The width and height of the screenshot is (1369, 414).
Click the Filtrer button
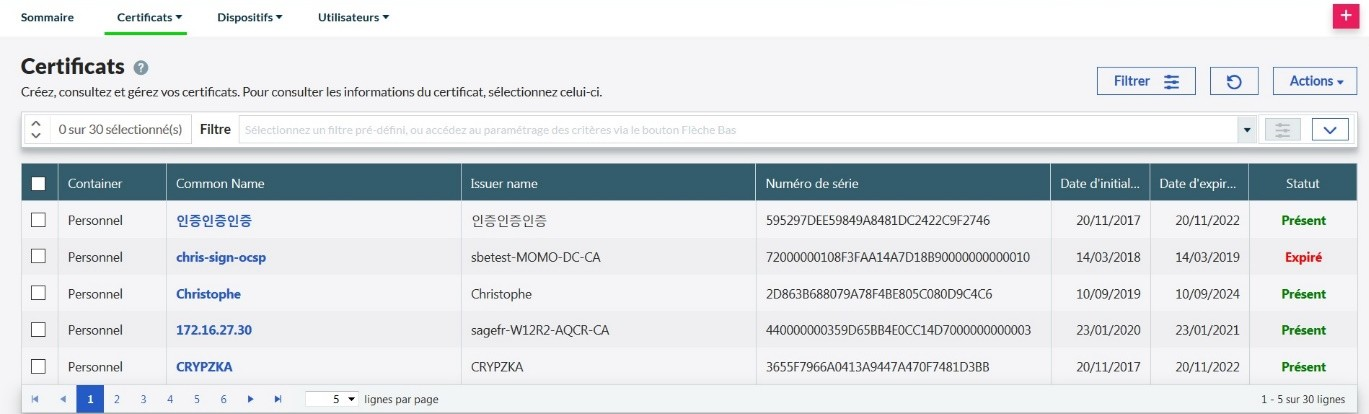1146,81
